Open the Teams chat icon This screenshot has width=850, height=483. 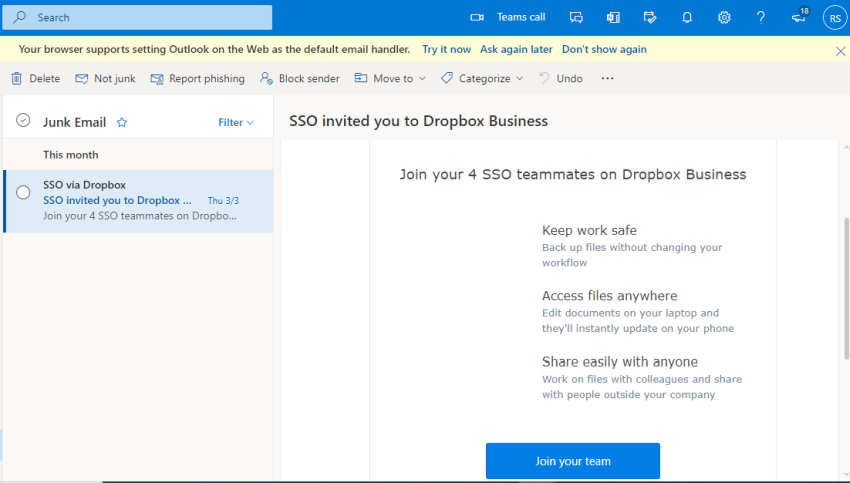click(x=576, y=17)
